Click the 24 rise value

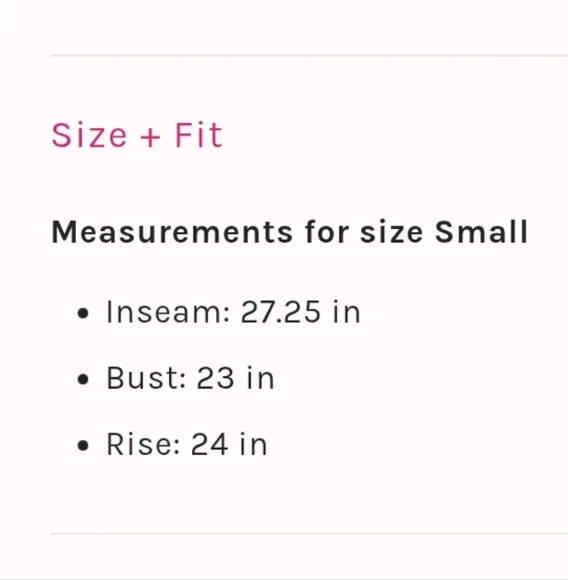click(x=209, y=444)
